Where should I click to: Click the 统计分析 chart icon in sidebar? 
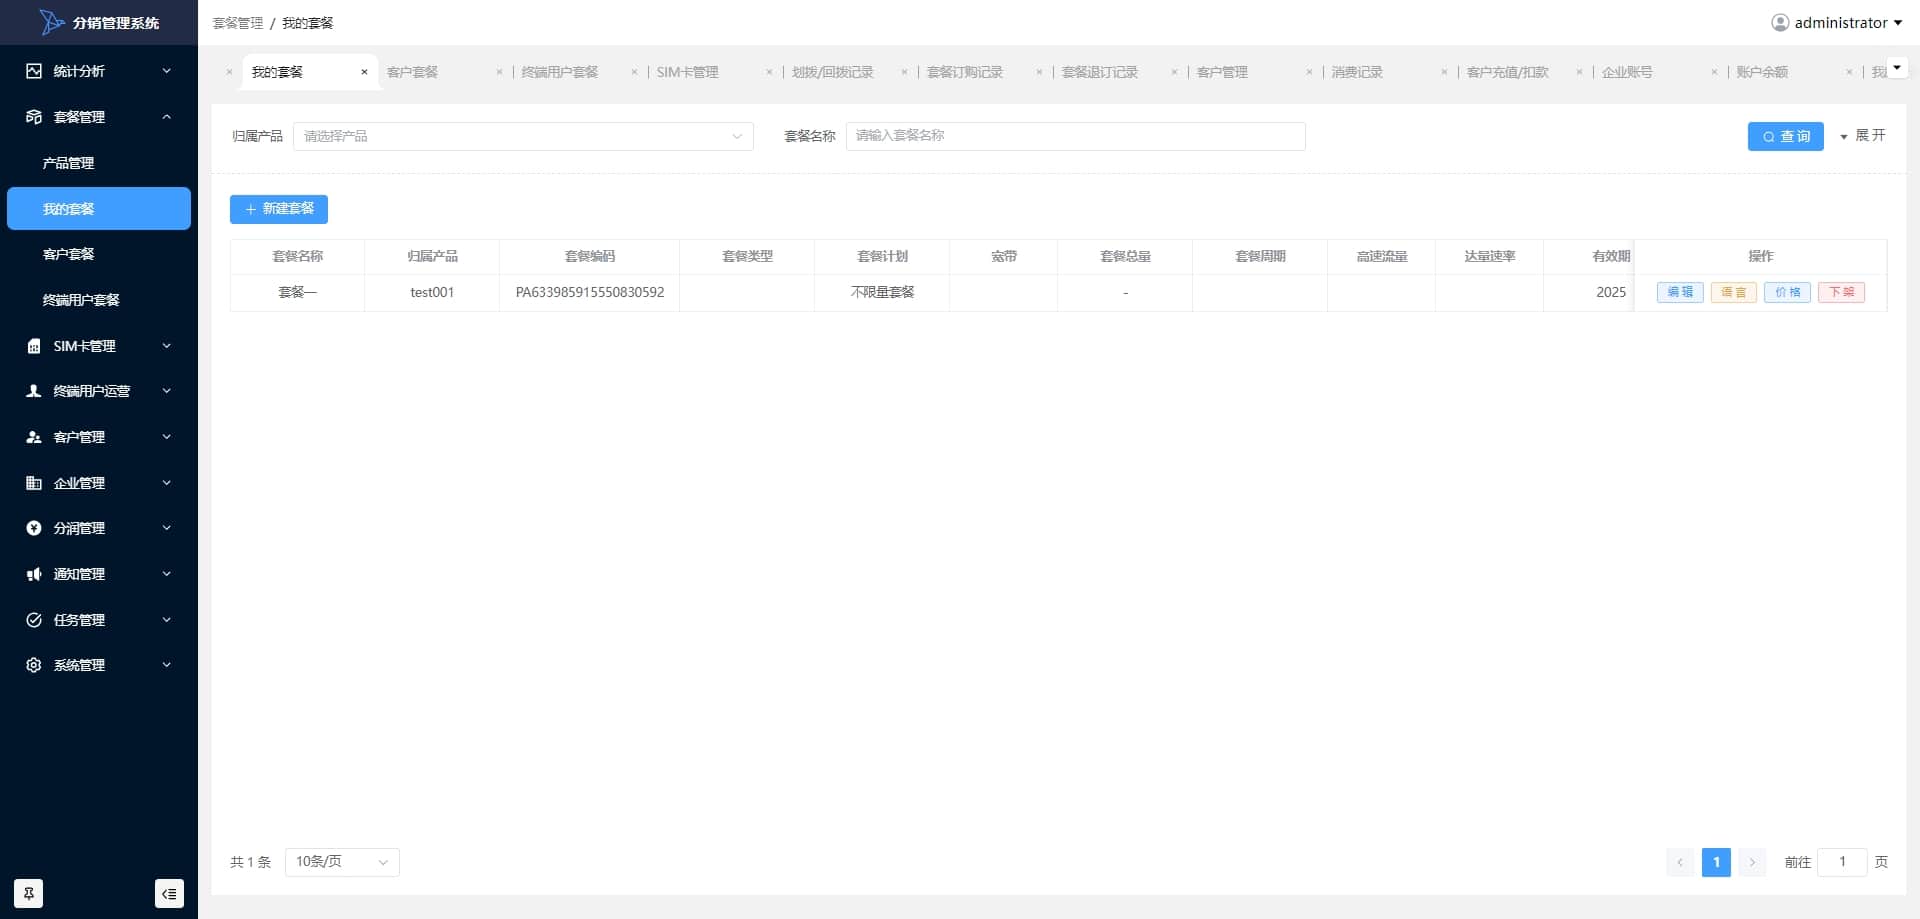point(34,71)
